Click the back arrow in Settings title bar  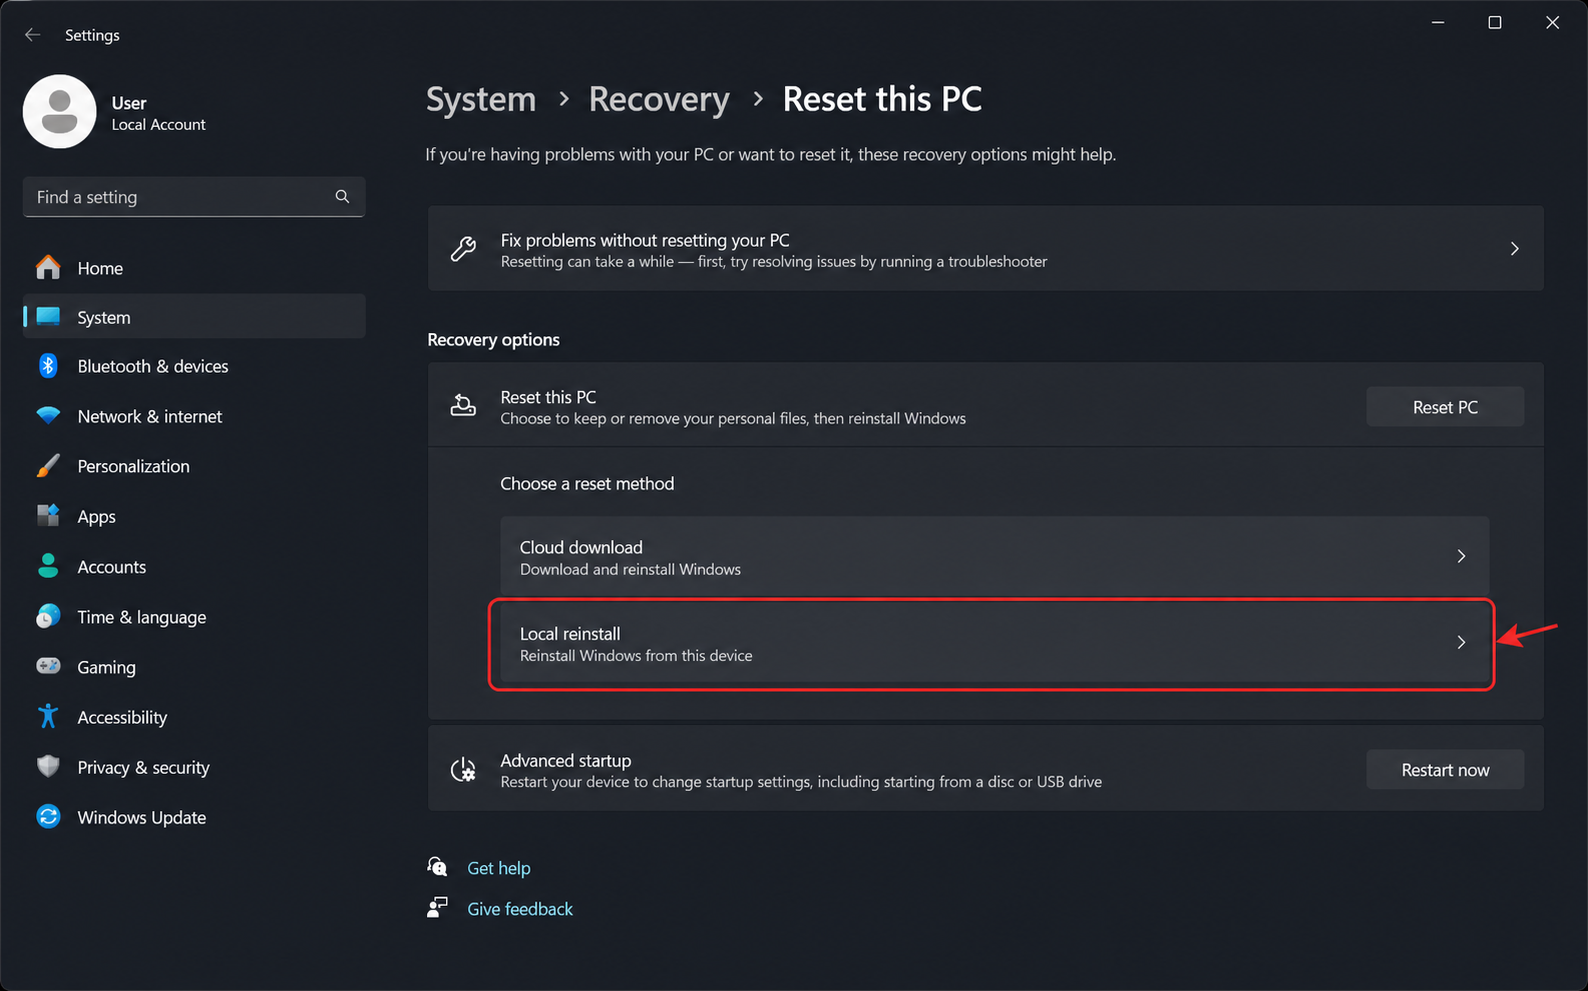coord(32,35)
